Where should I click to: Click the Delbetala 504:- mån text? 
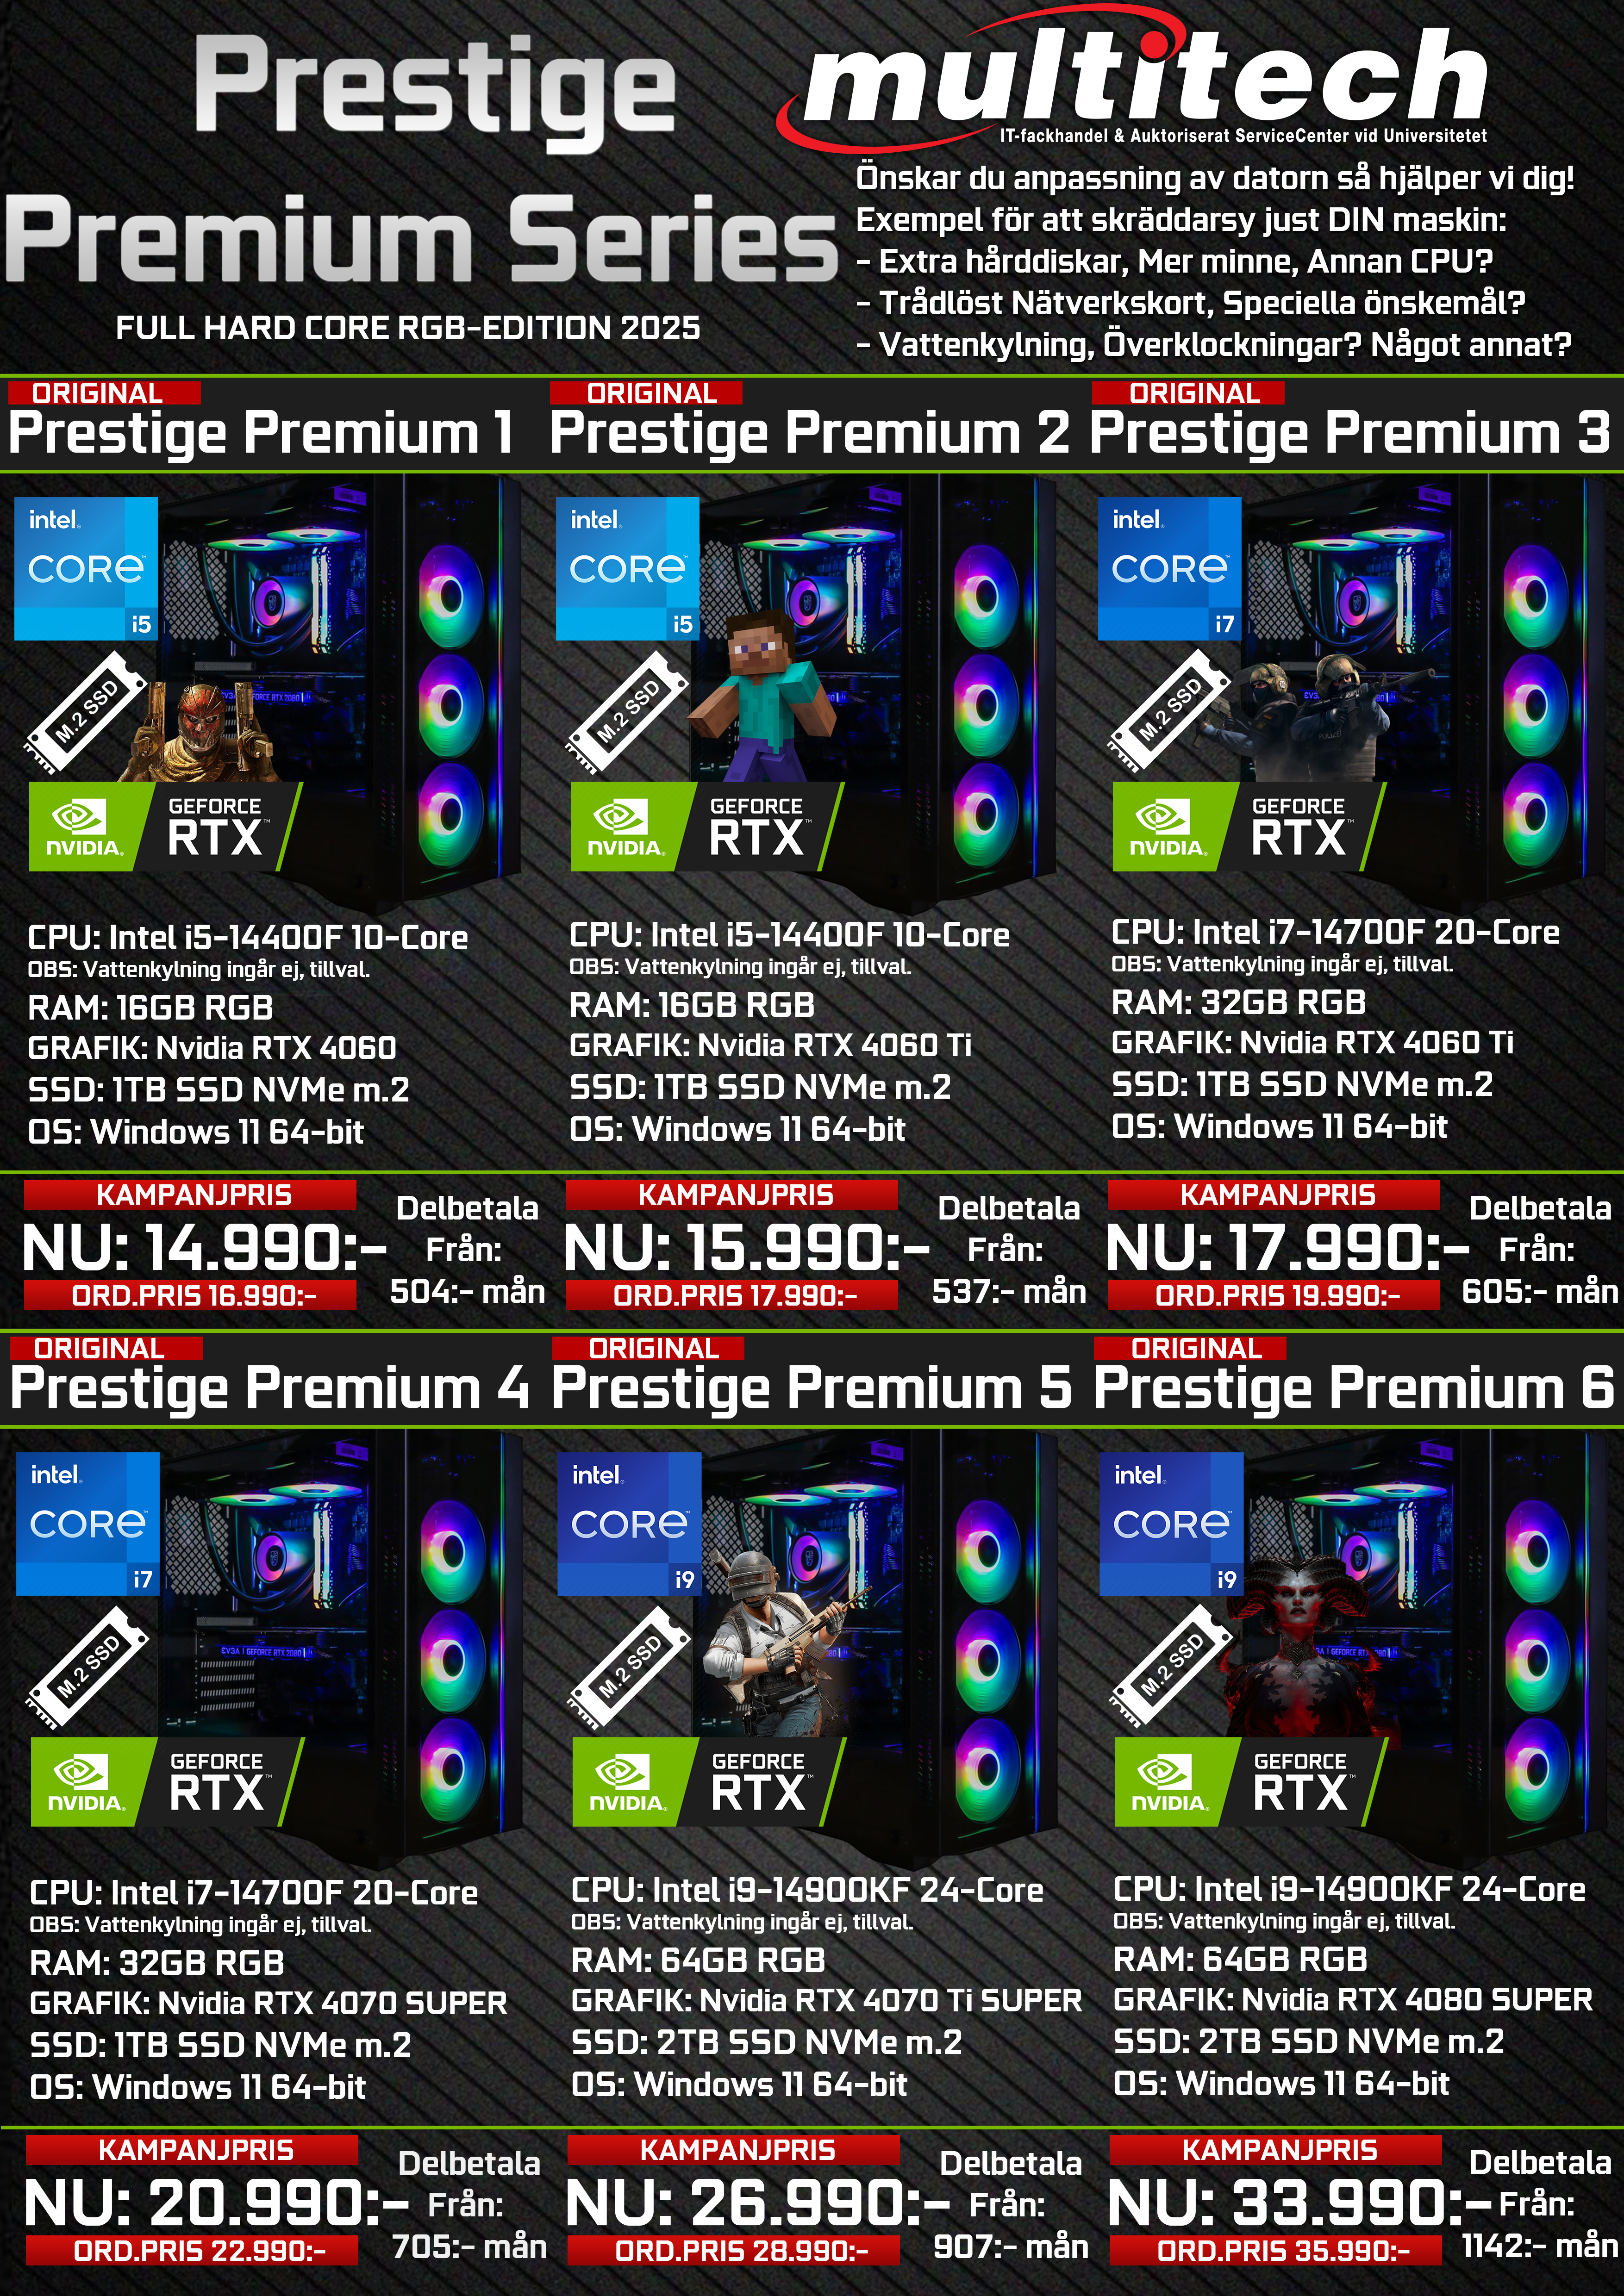tap(467, 1250)
